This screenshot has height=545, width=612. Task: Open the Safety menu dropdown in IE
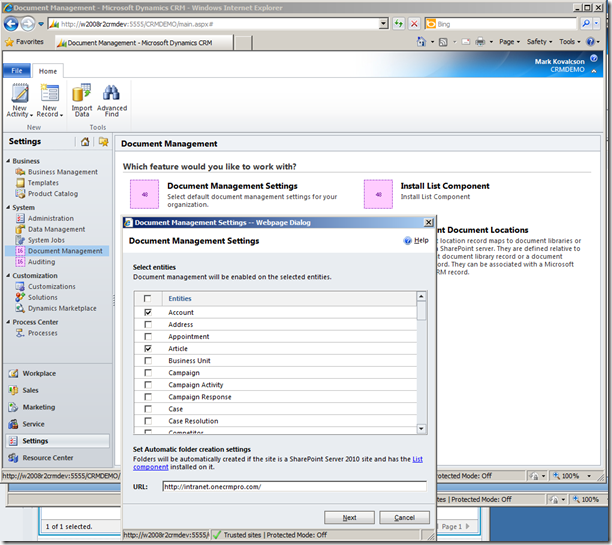[540, 42]
